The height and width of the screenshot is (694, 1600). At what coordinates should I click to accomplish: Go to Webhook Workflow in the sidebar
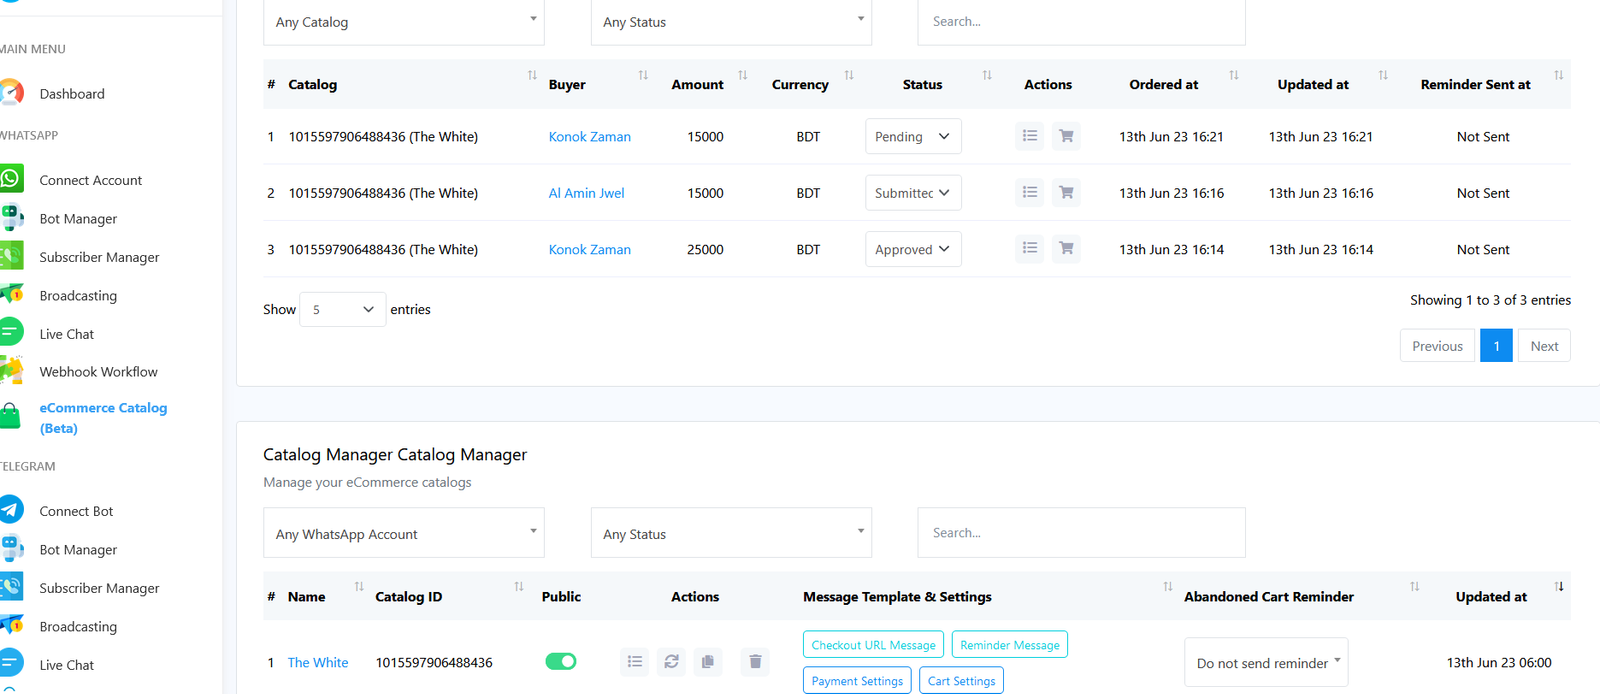pos(98,372)
